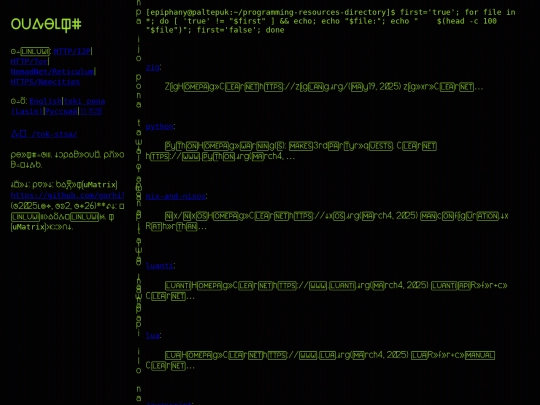Open the HTTP/I2P mirror link
540x405 pixels.
(x=72, y=51)
